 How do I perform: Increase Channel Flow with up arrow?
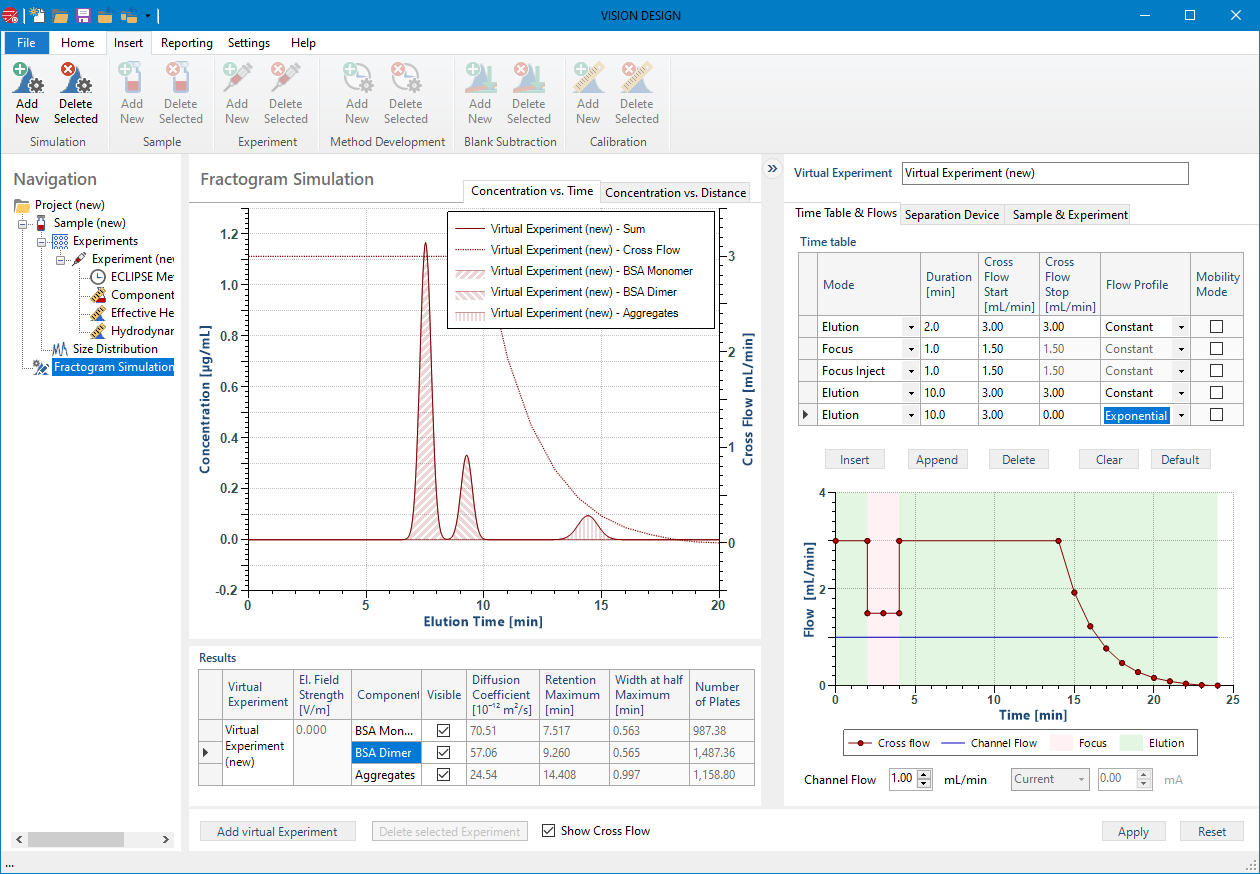coord(924,774)
